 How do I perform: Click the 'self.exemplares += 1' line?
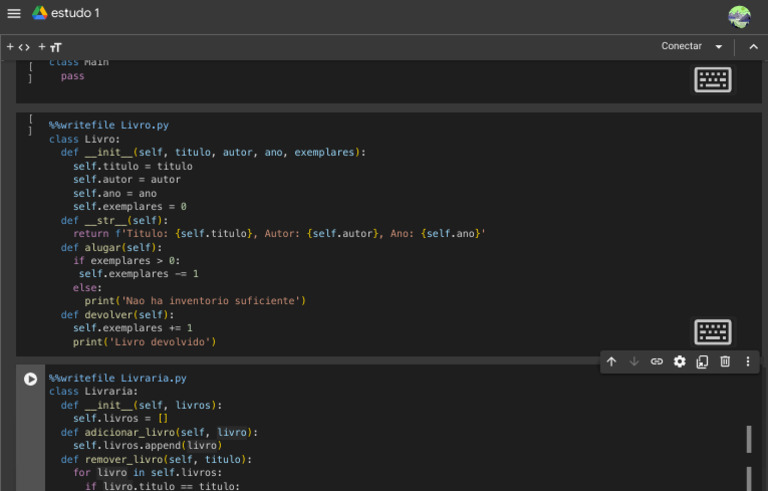point(133,327)
